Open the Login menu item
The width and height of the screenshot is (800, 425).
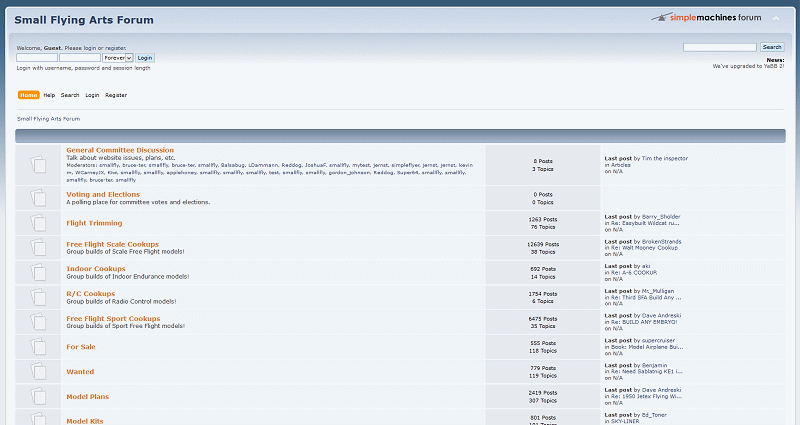[x=92, y=95]
